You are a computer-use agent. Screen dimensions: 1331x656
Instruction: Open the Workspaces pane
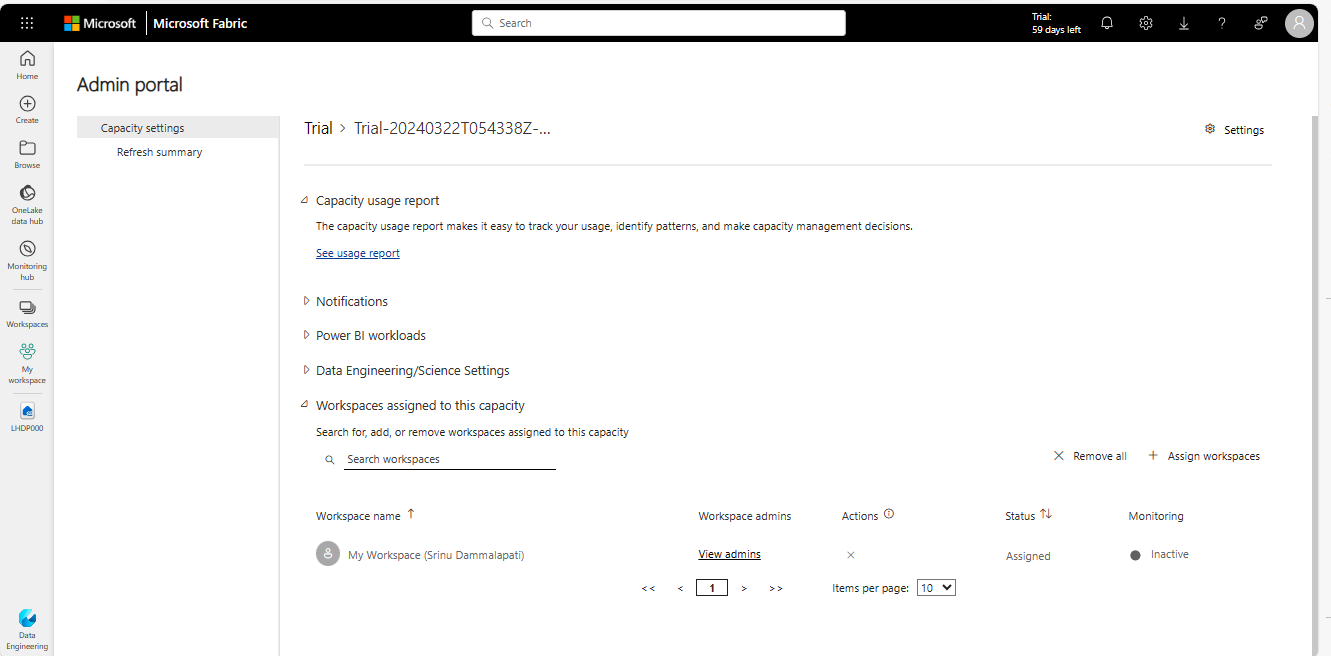click(x=27, y=313)
